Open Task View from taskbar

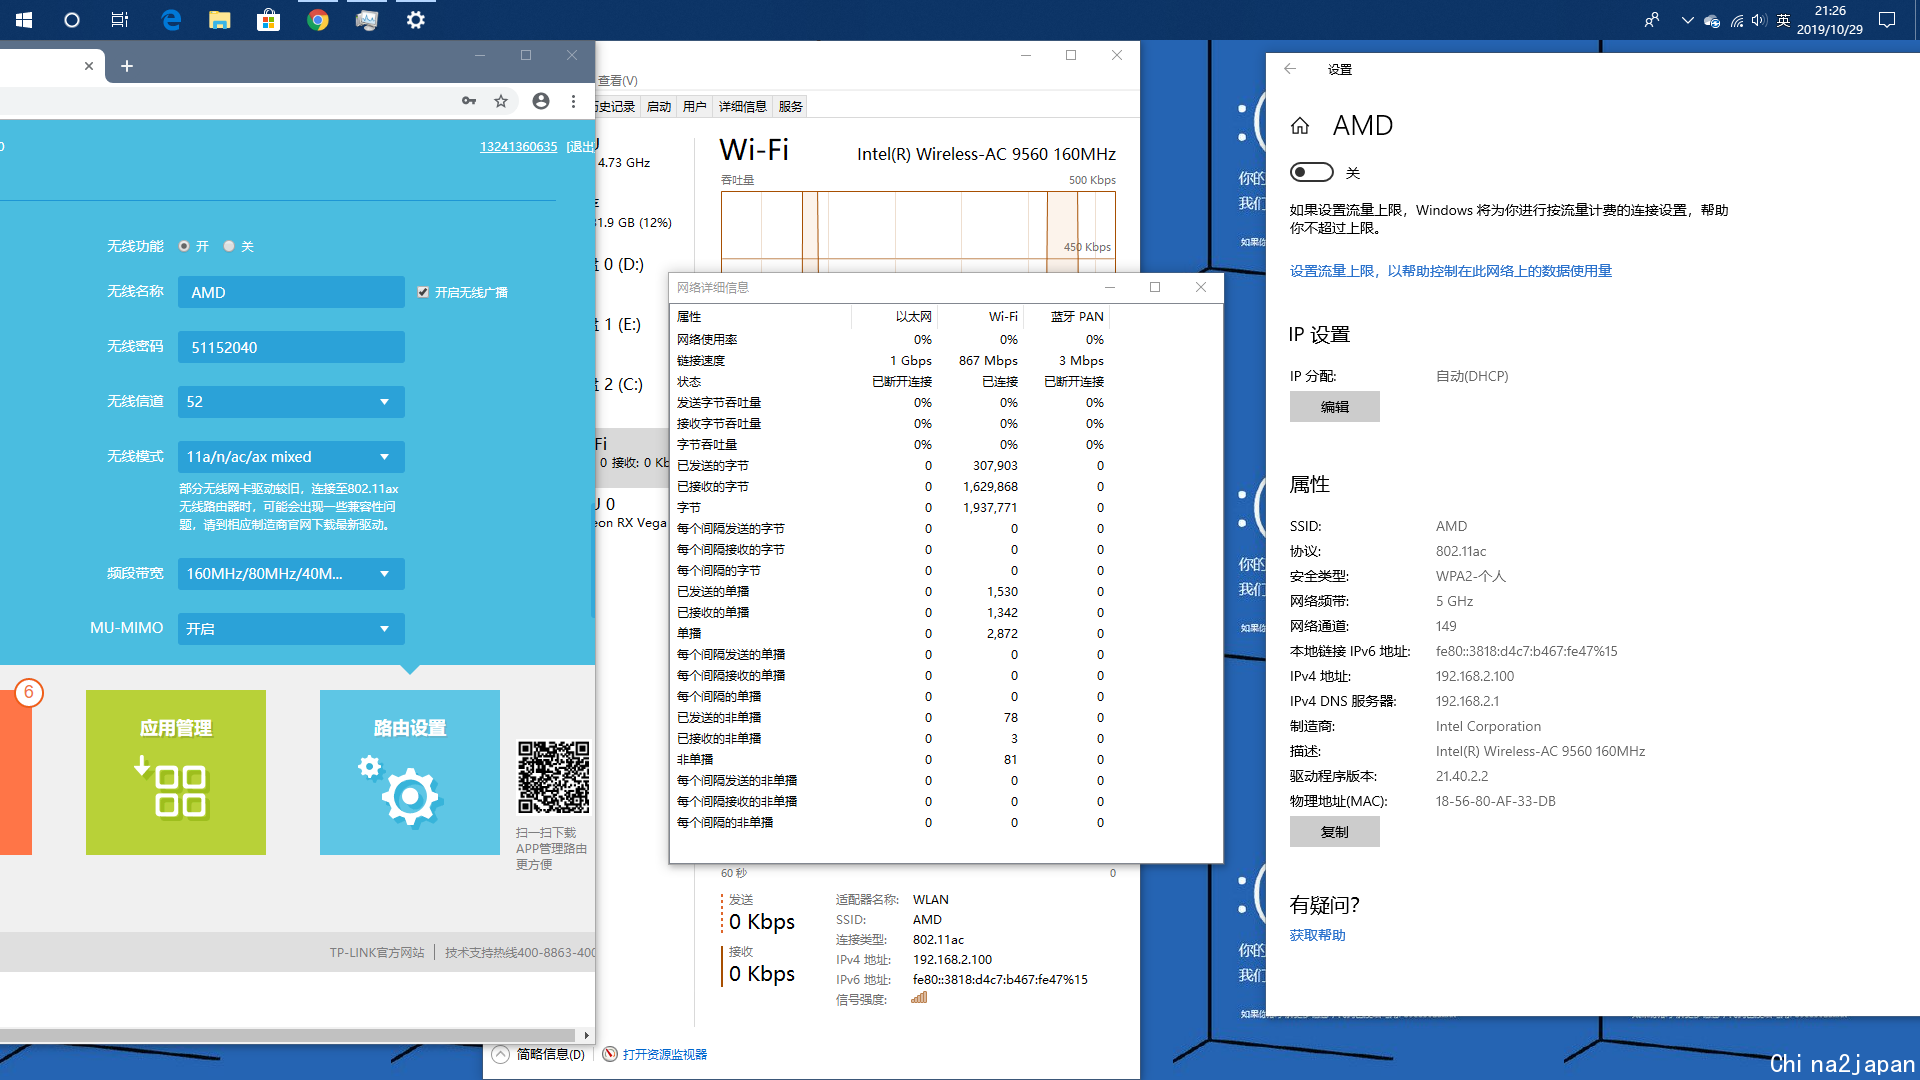click(x=120, y=20)
